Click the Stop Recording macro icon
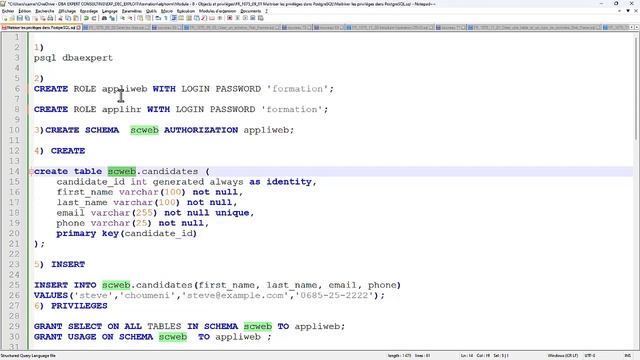 click(237, 18)
